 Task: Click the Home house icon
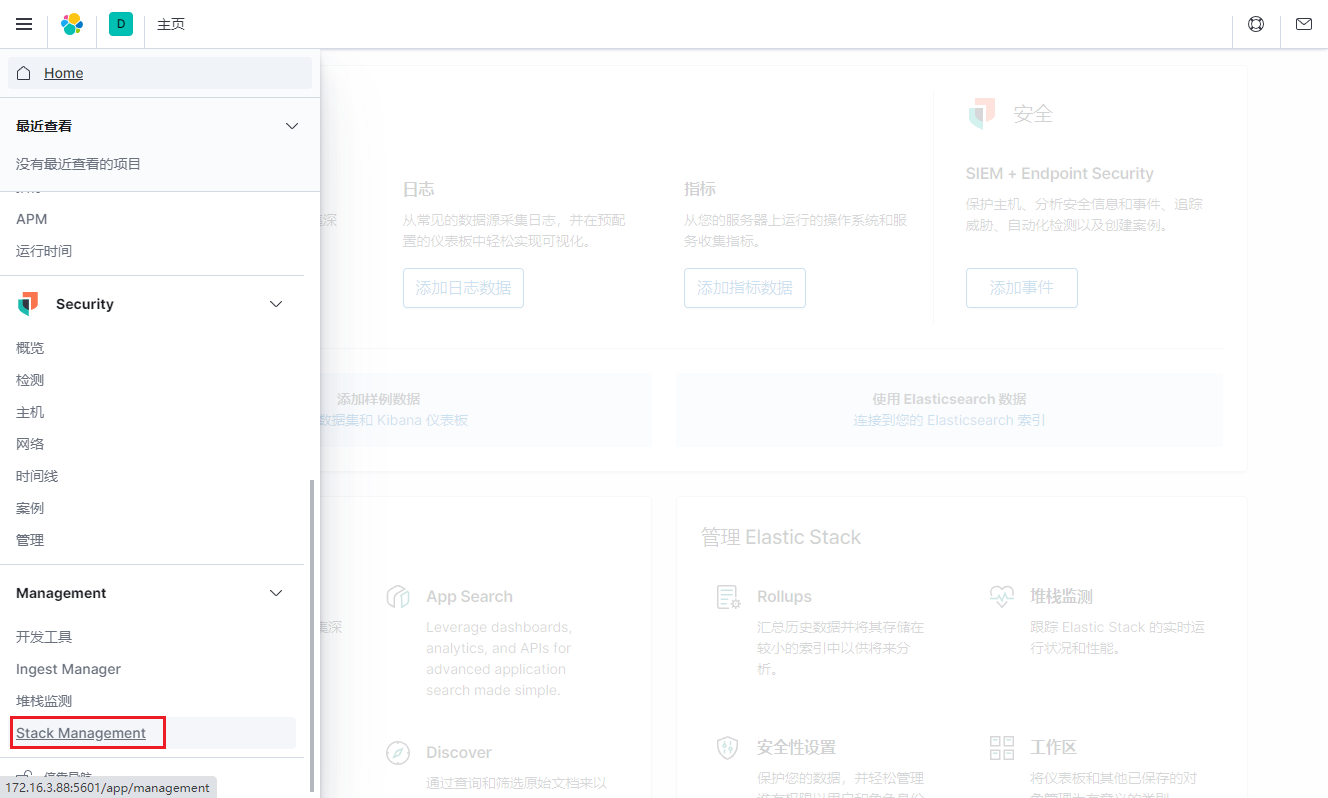tap(24, 73)
